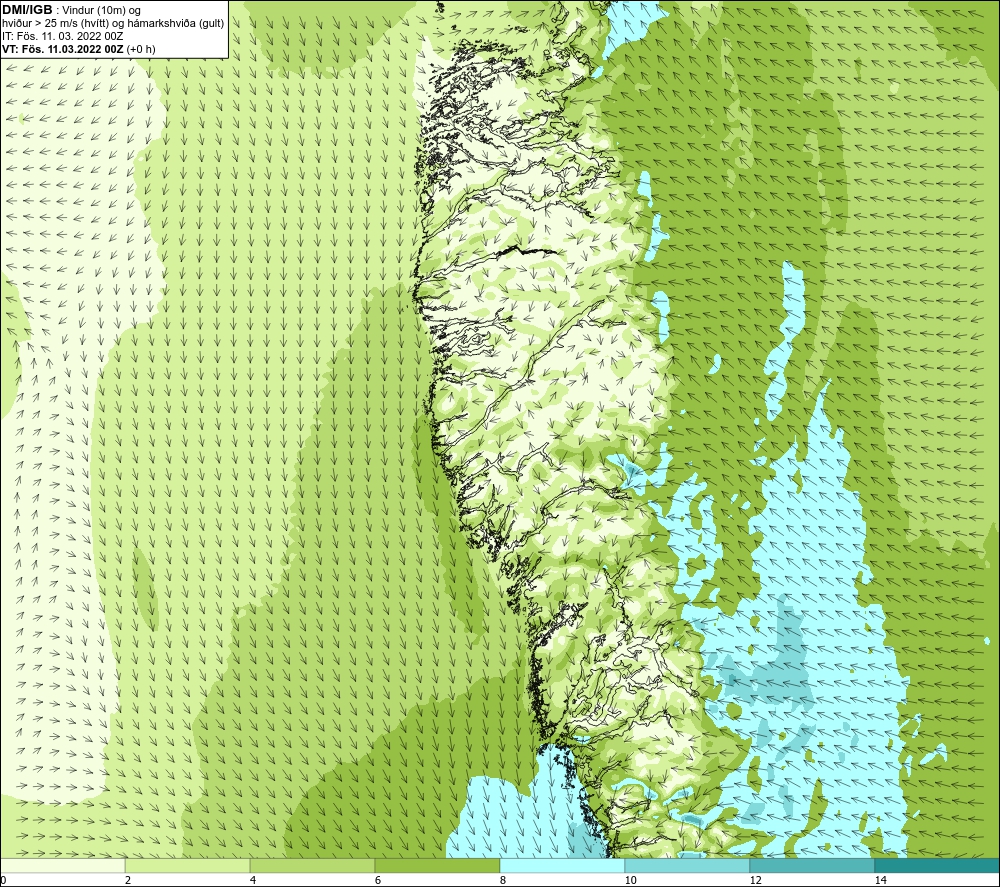Viewport: 1000px width, 887px height.
Task: Click the palest 0–2 m/s legend swatch
Action: (x=62, y=865)
